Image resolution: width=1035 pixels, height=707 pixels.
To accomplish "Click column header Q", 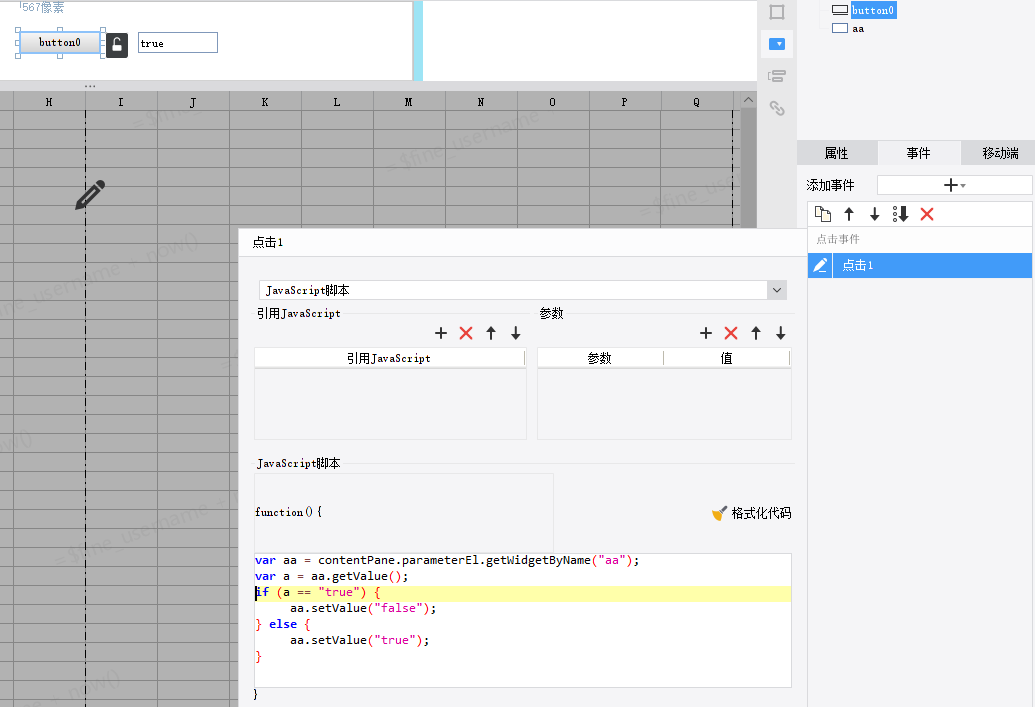I will click(x=696, y=102).
